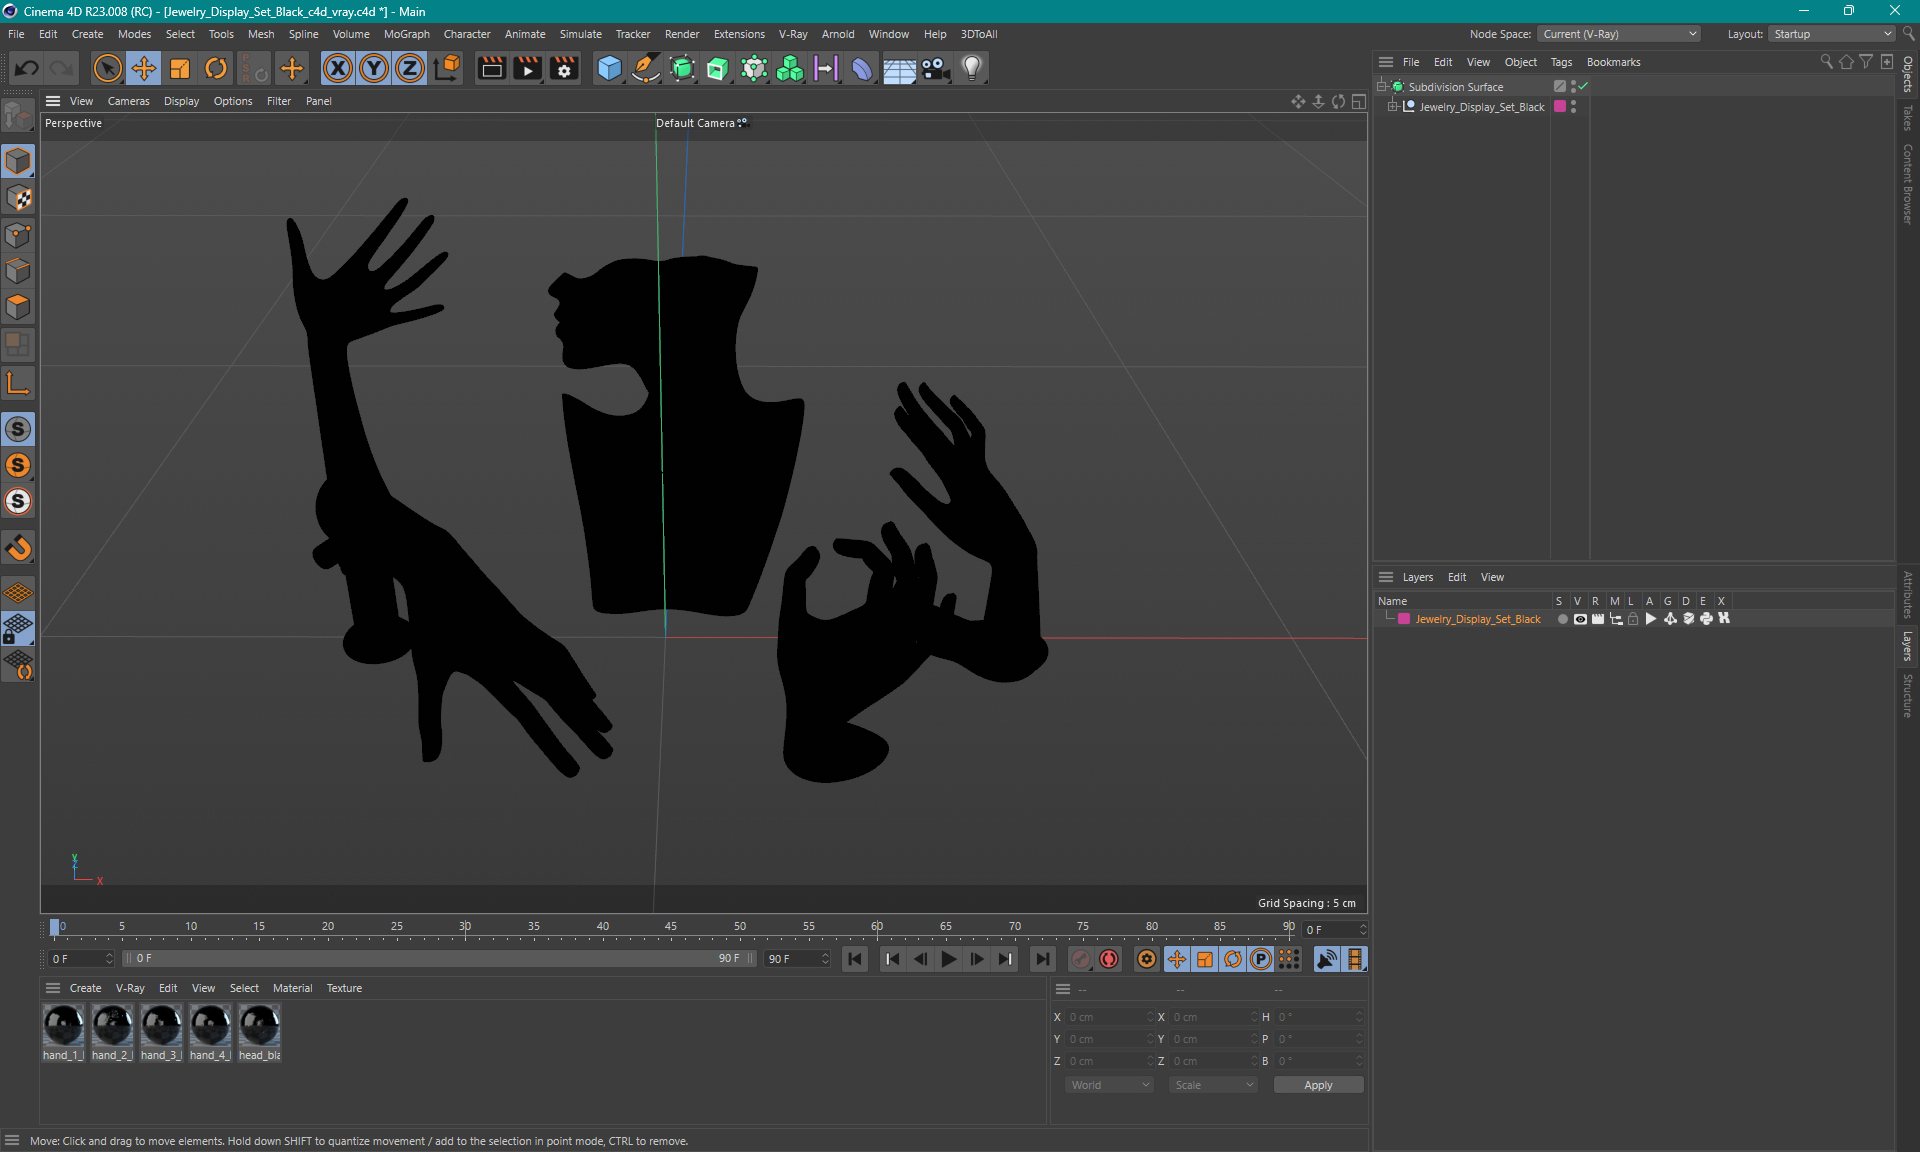Click the pink layer color swatch
Image resolution: width=1920 pixels, height=1152 pixels.
[x=1404, y=619]
